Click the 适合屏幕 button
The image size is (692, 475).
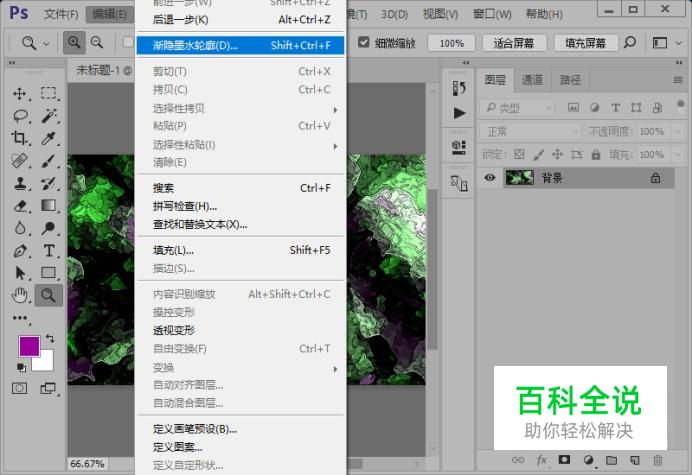coord(514,43)
